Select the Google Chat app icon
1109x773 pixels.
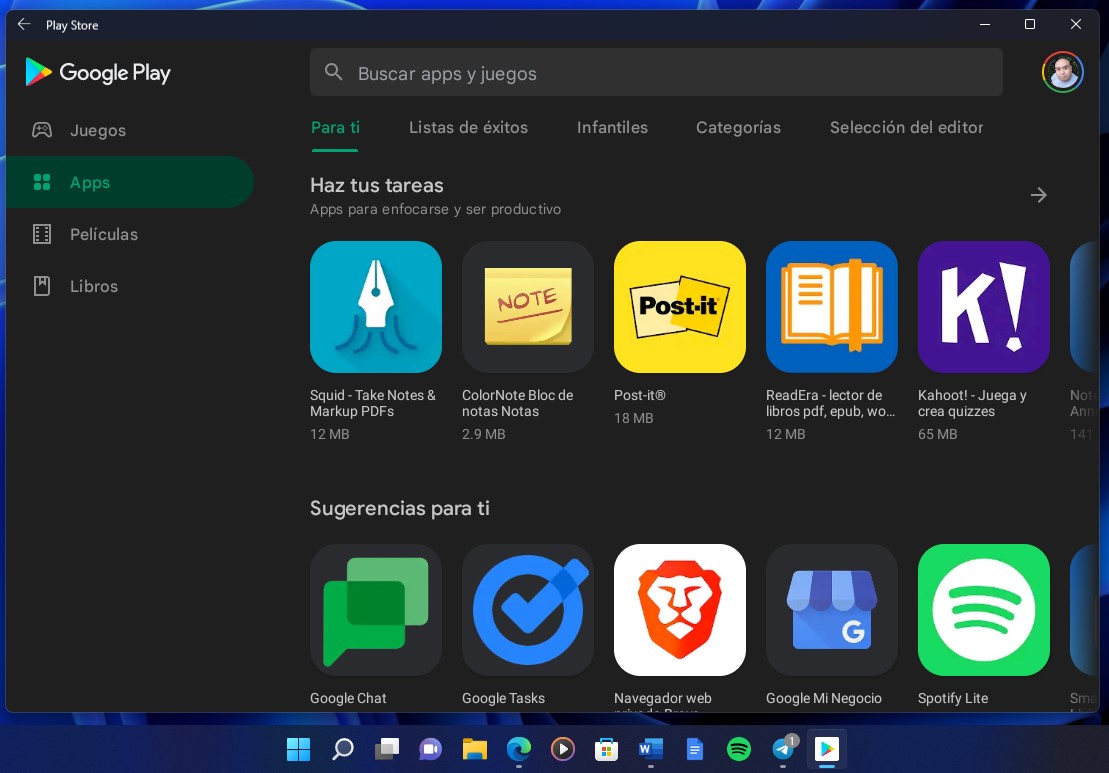click(375, 610)
